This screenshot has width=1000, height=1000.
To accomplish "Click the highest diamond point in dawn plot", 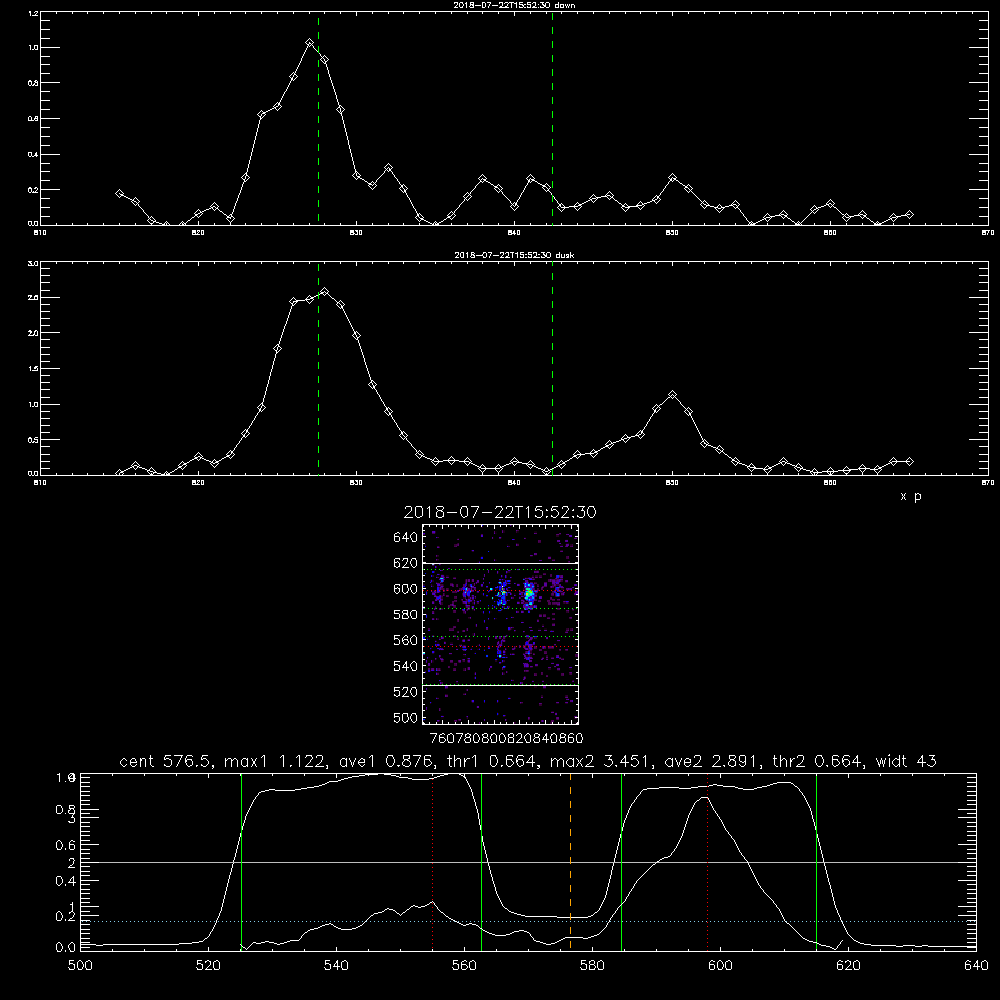I will [309, 43].
